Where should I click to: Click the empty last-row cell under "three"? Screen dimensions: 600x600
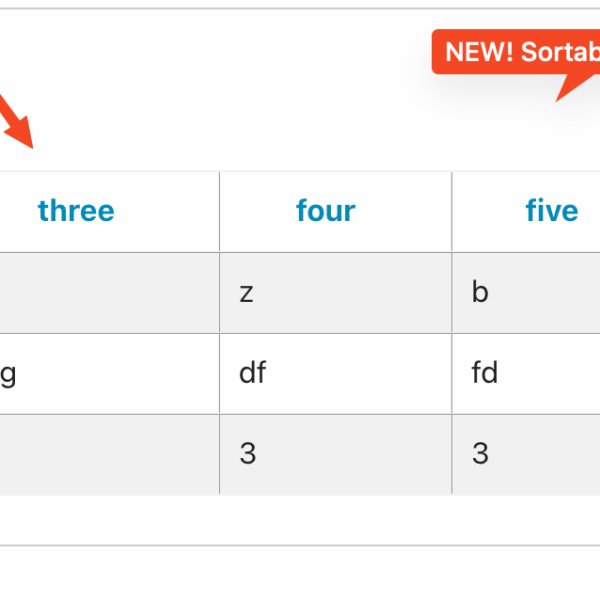[x=110, y=453]
